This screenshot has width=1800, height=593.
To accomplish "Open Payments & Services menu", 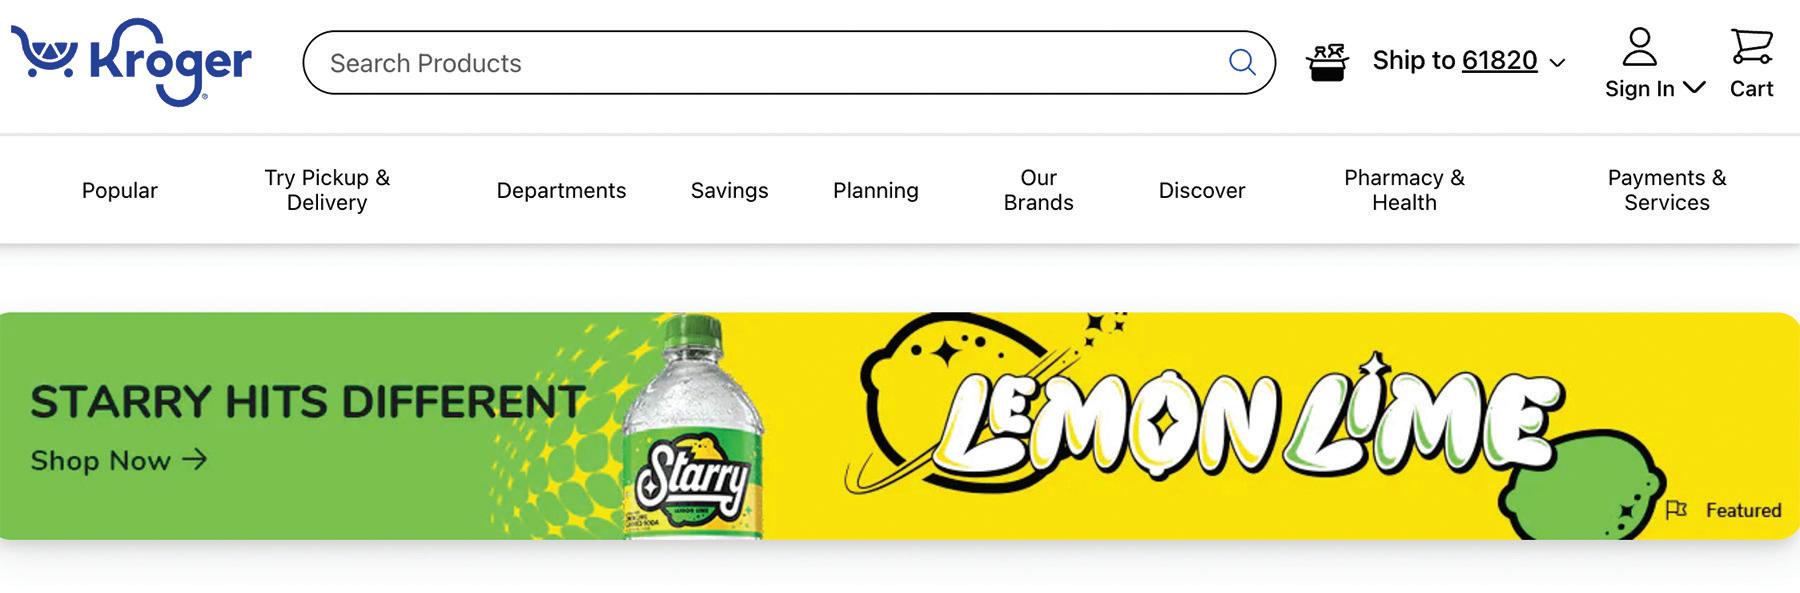I will [1666, 190].
